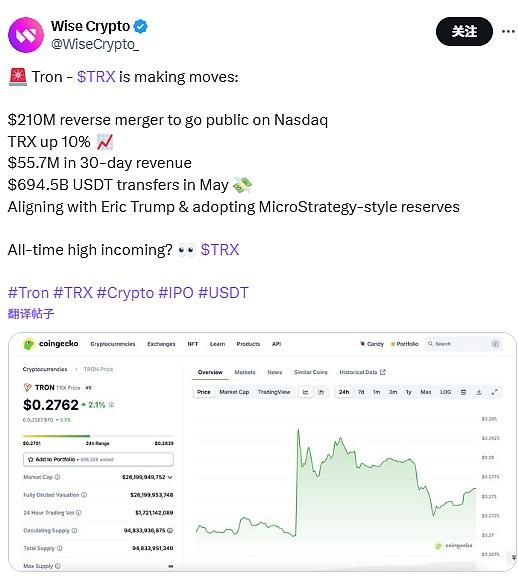Open the Wise Crypto profile avatar
This screenshot has width=518, height=580.
pyautogui.click(x=26, y=35)
